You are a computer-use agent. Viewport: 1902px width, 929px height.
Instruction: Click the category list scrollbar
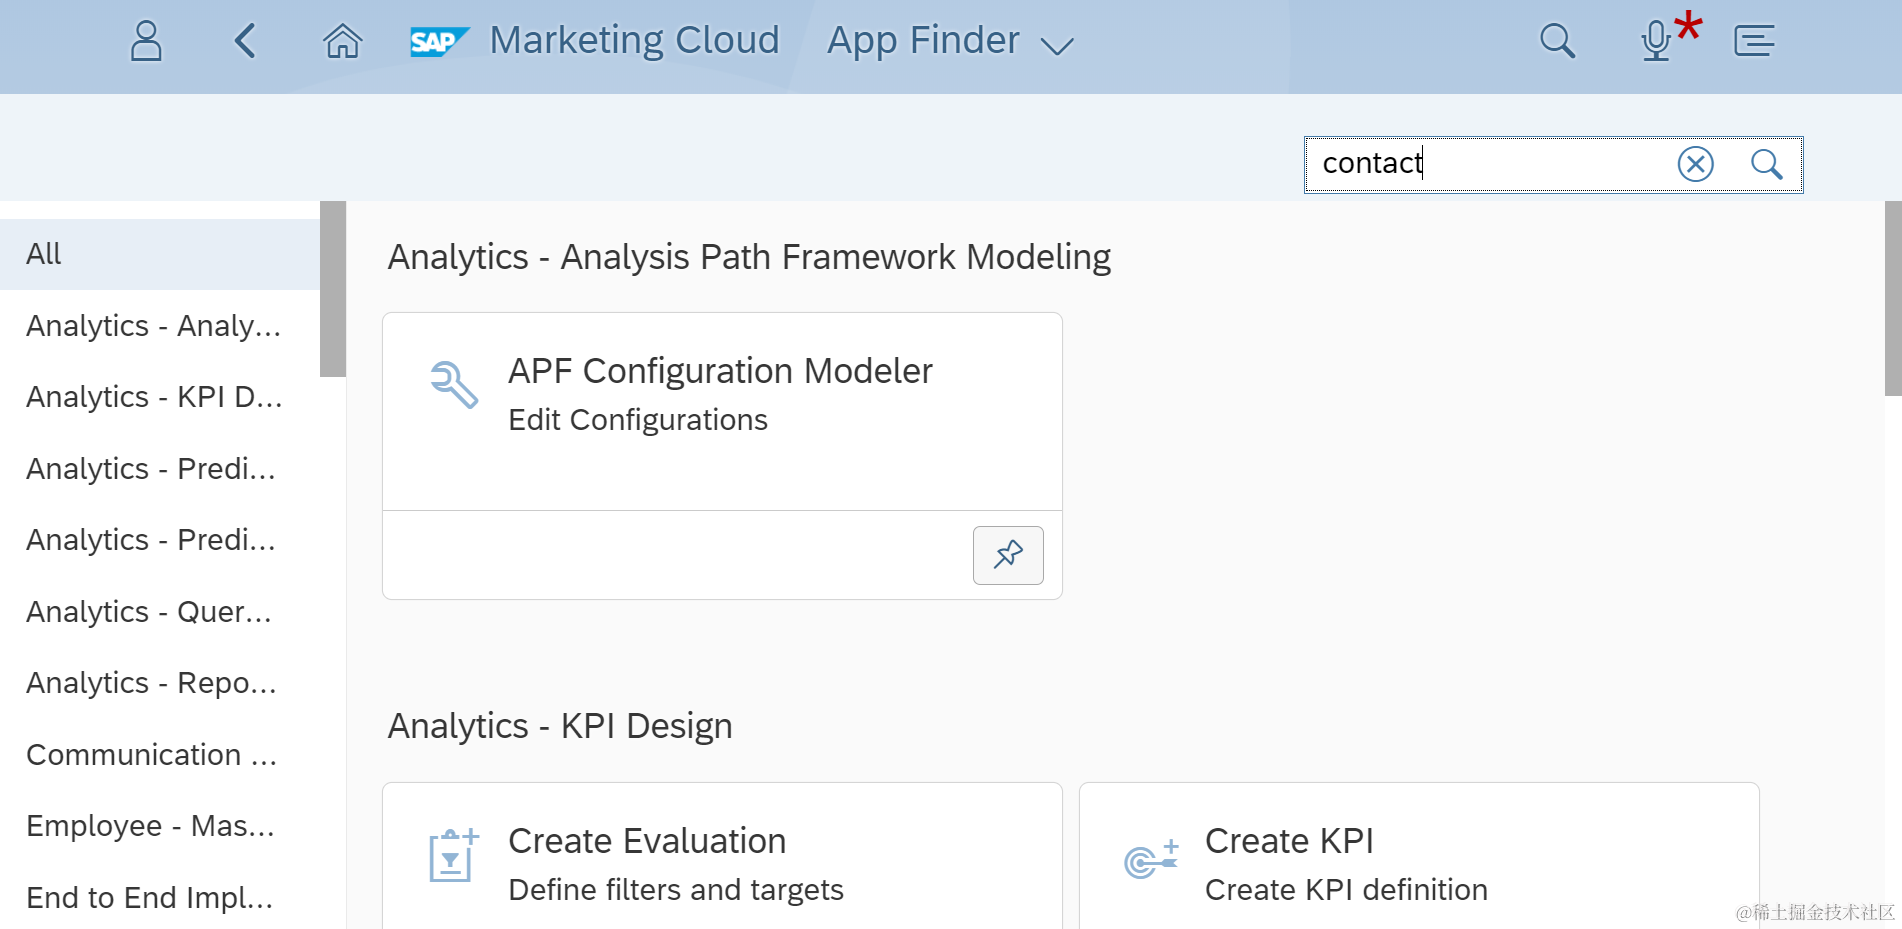click(333, 290)
